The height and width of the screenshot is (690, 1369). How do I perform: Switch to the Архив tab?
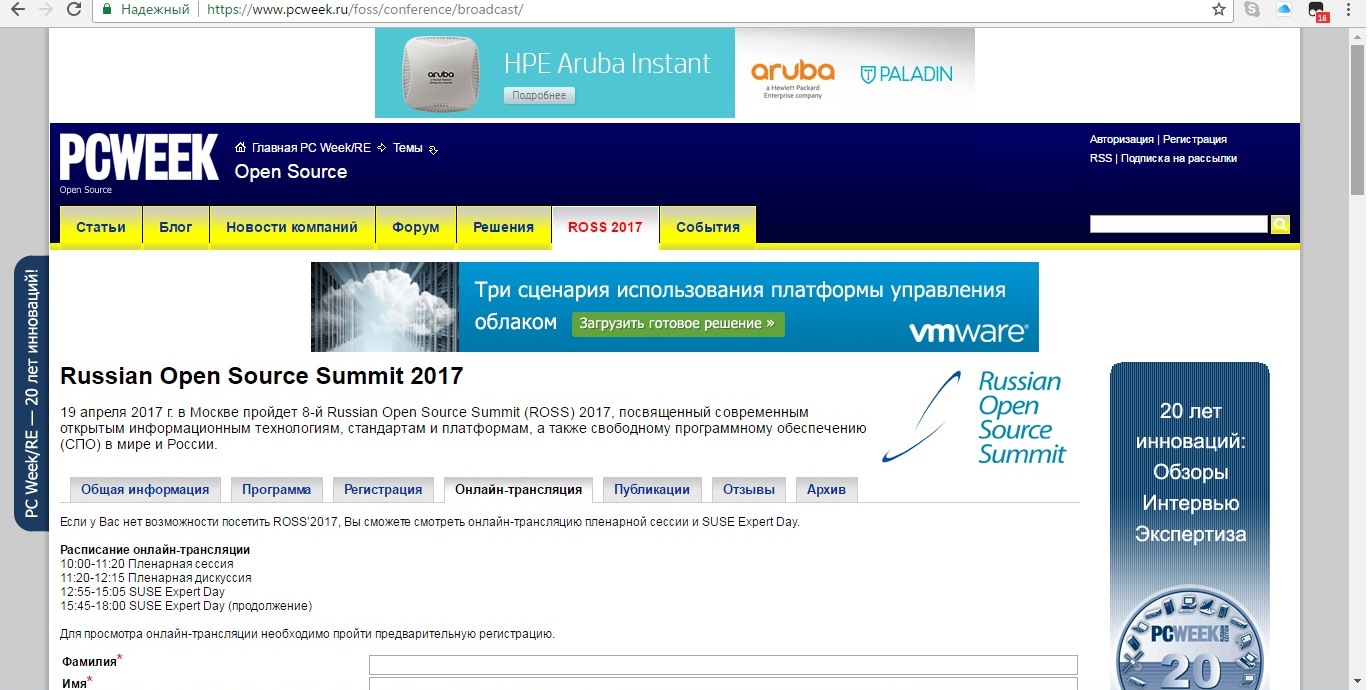pyautogui.click(x=826, y=490)
